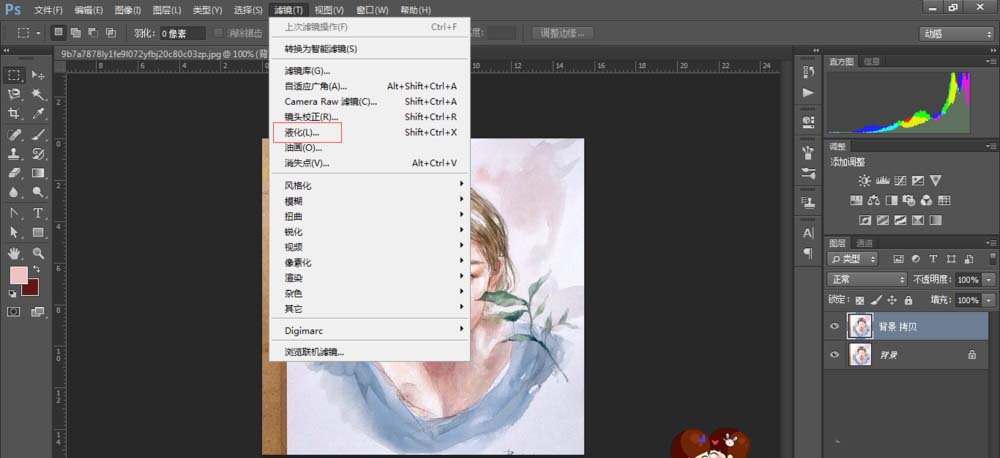Swap foreground and background colors
The height and width of the screenshot is (458, 1000).
pos(36,269)
